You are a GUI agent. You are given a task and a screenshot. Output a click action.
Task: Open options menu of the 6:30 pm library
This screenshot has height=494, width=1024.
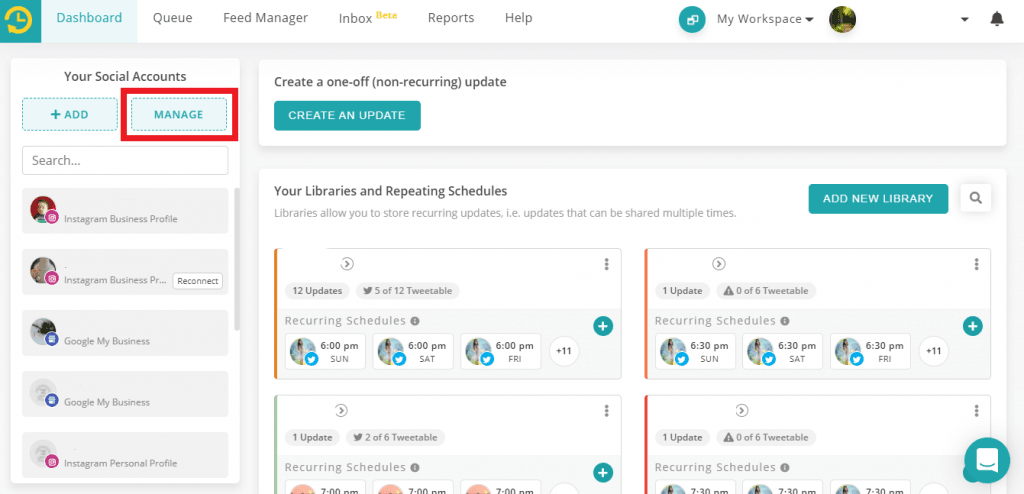pyautogui.click(x=976, y=264)
